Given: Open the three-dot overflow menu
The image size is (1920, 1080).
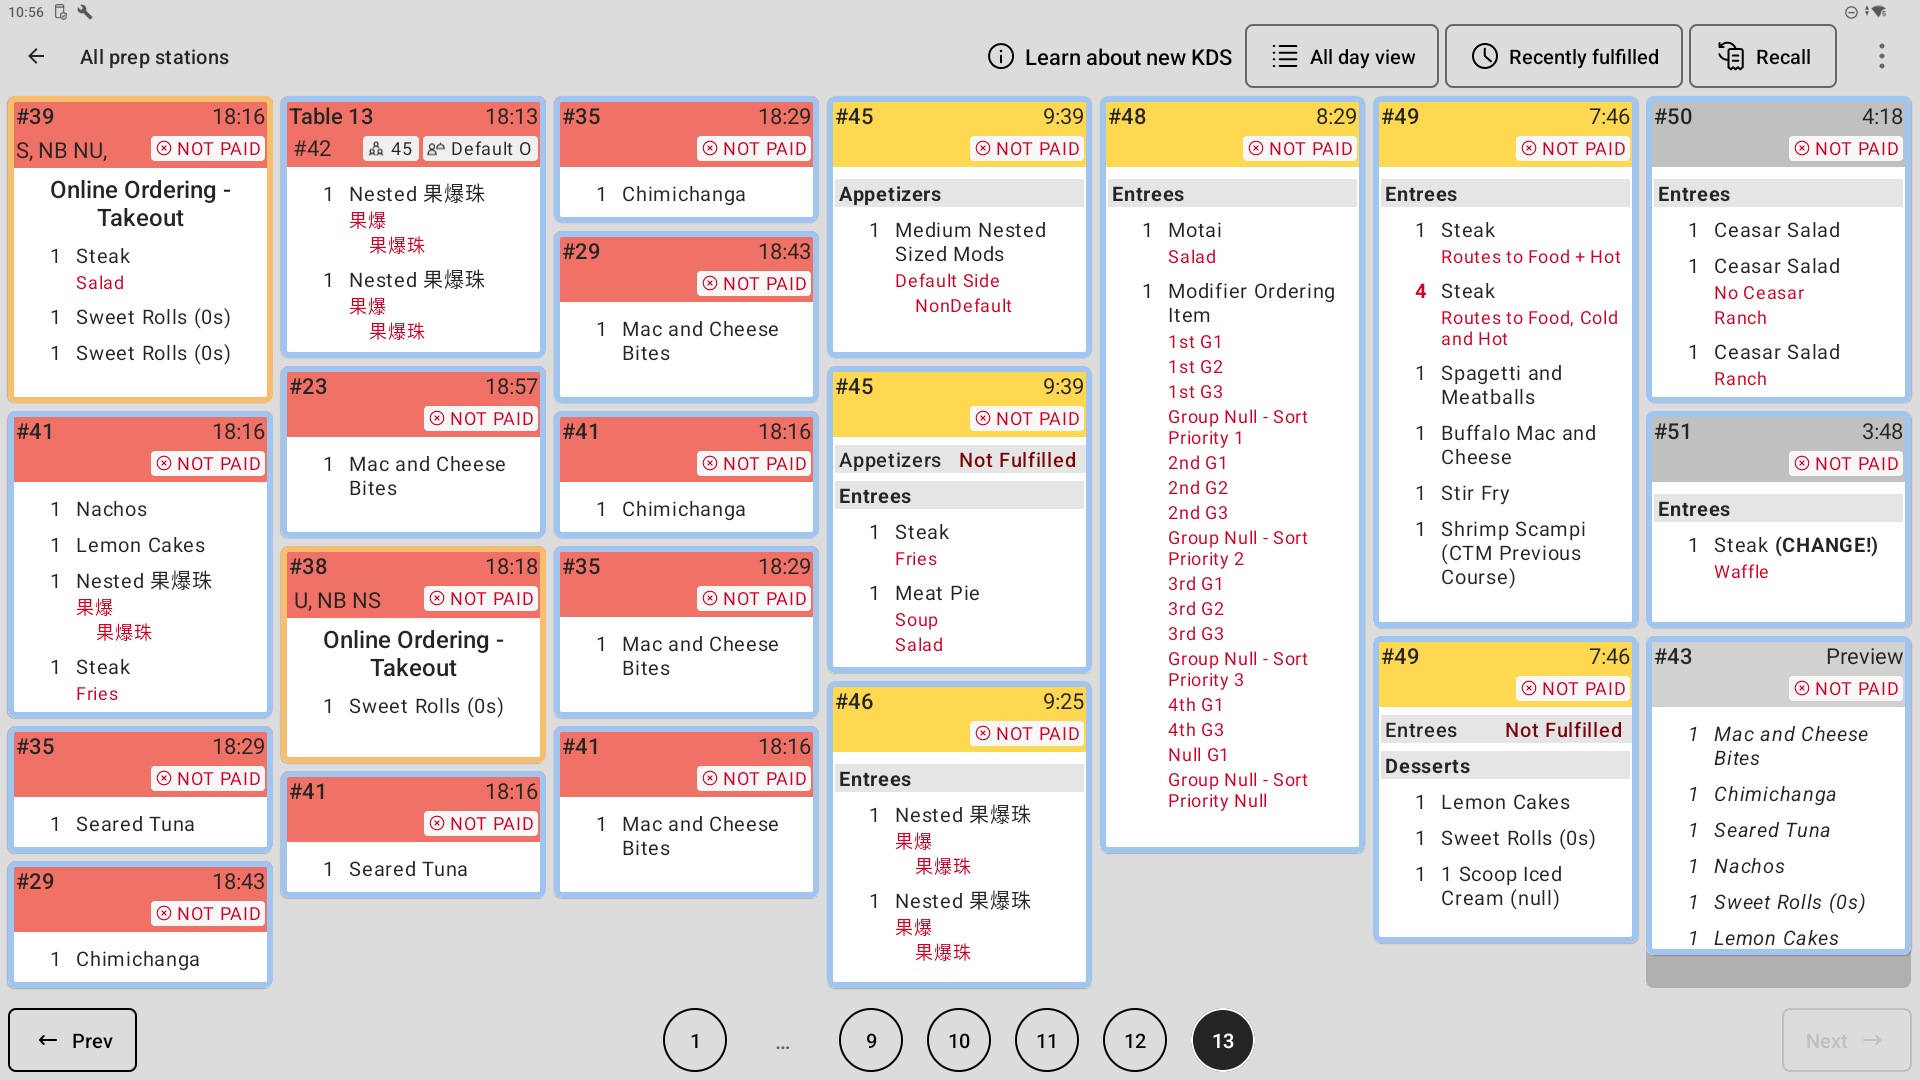Looking at the screenshot, I should click(x=1881, y=57).
